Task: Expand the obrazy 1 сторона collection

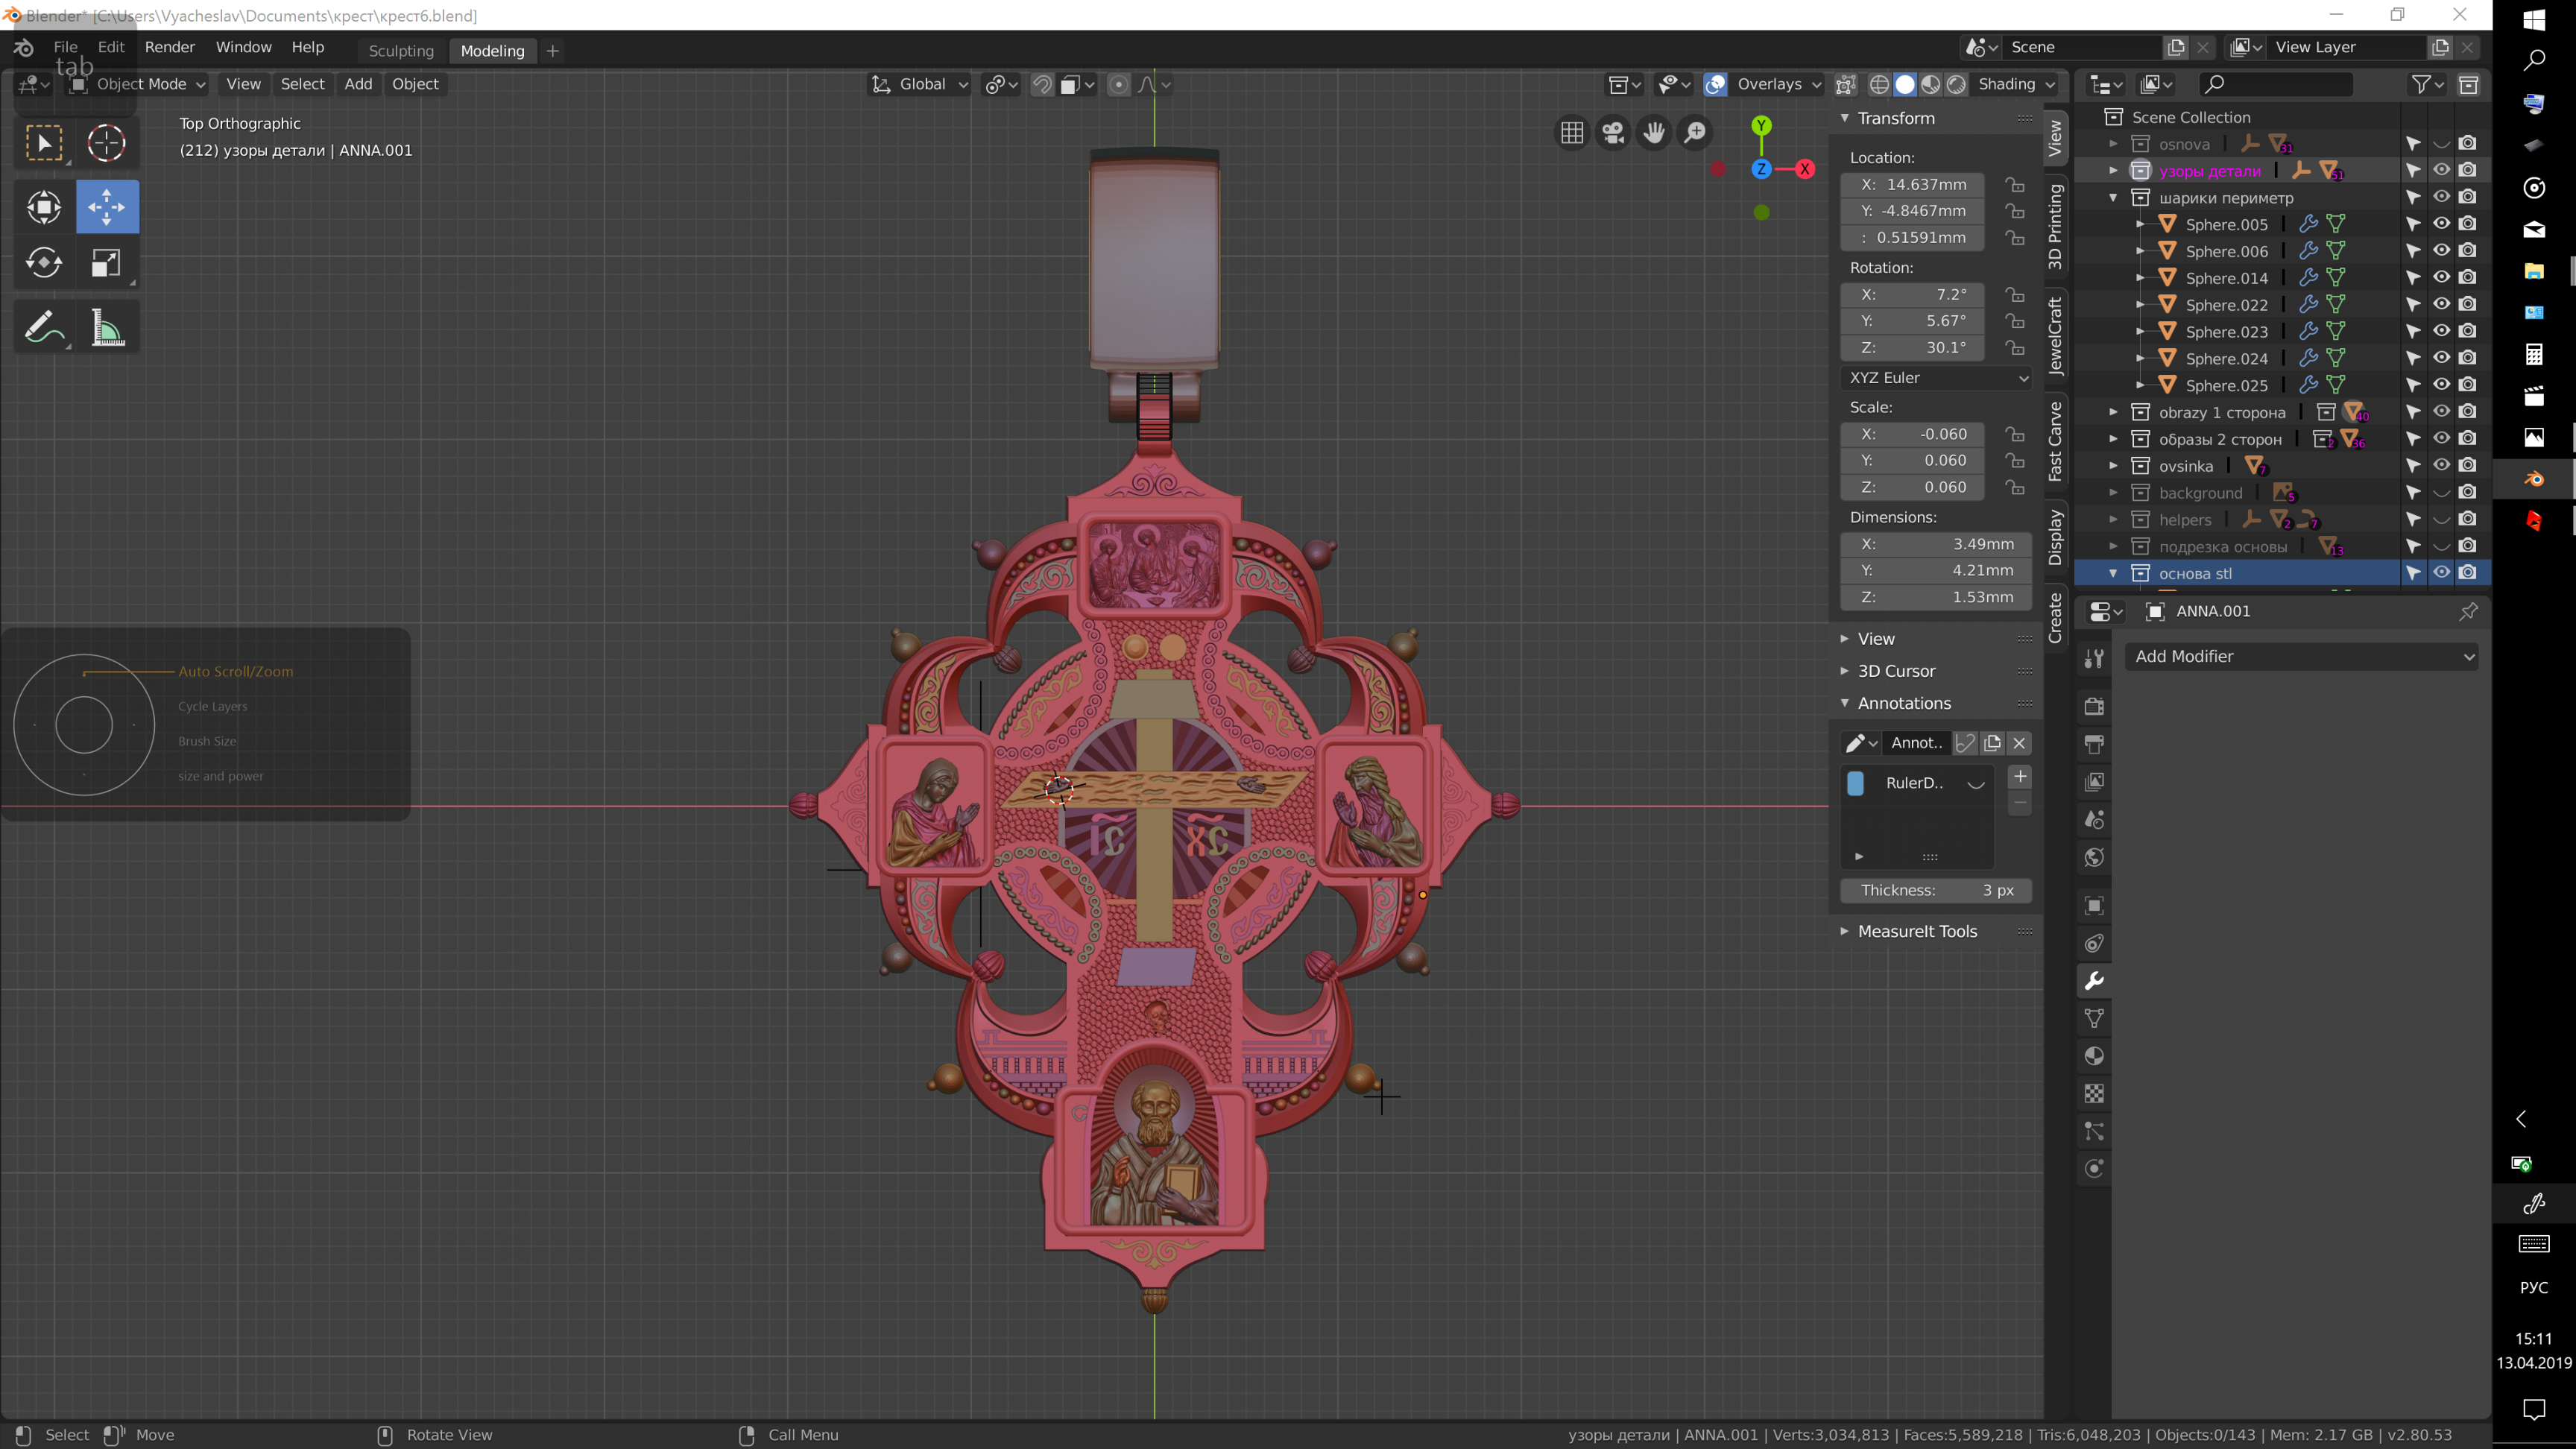Action: [2113, 412]
